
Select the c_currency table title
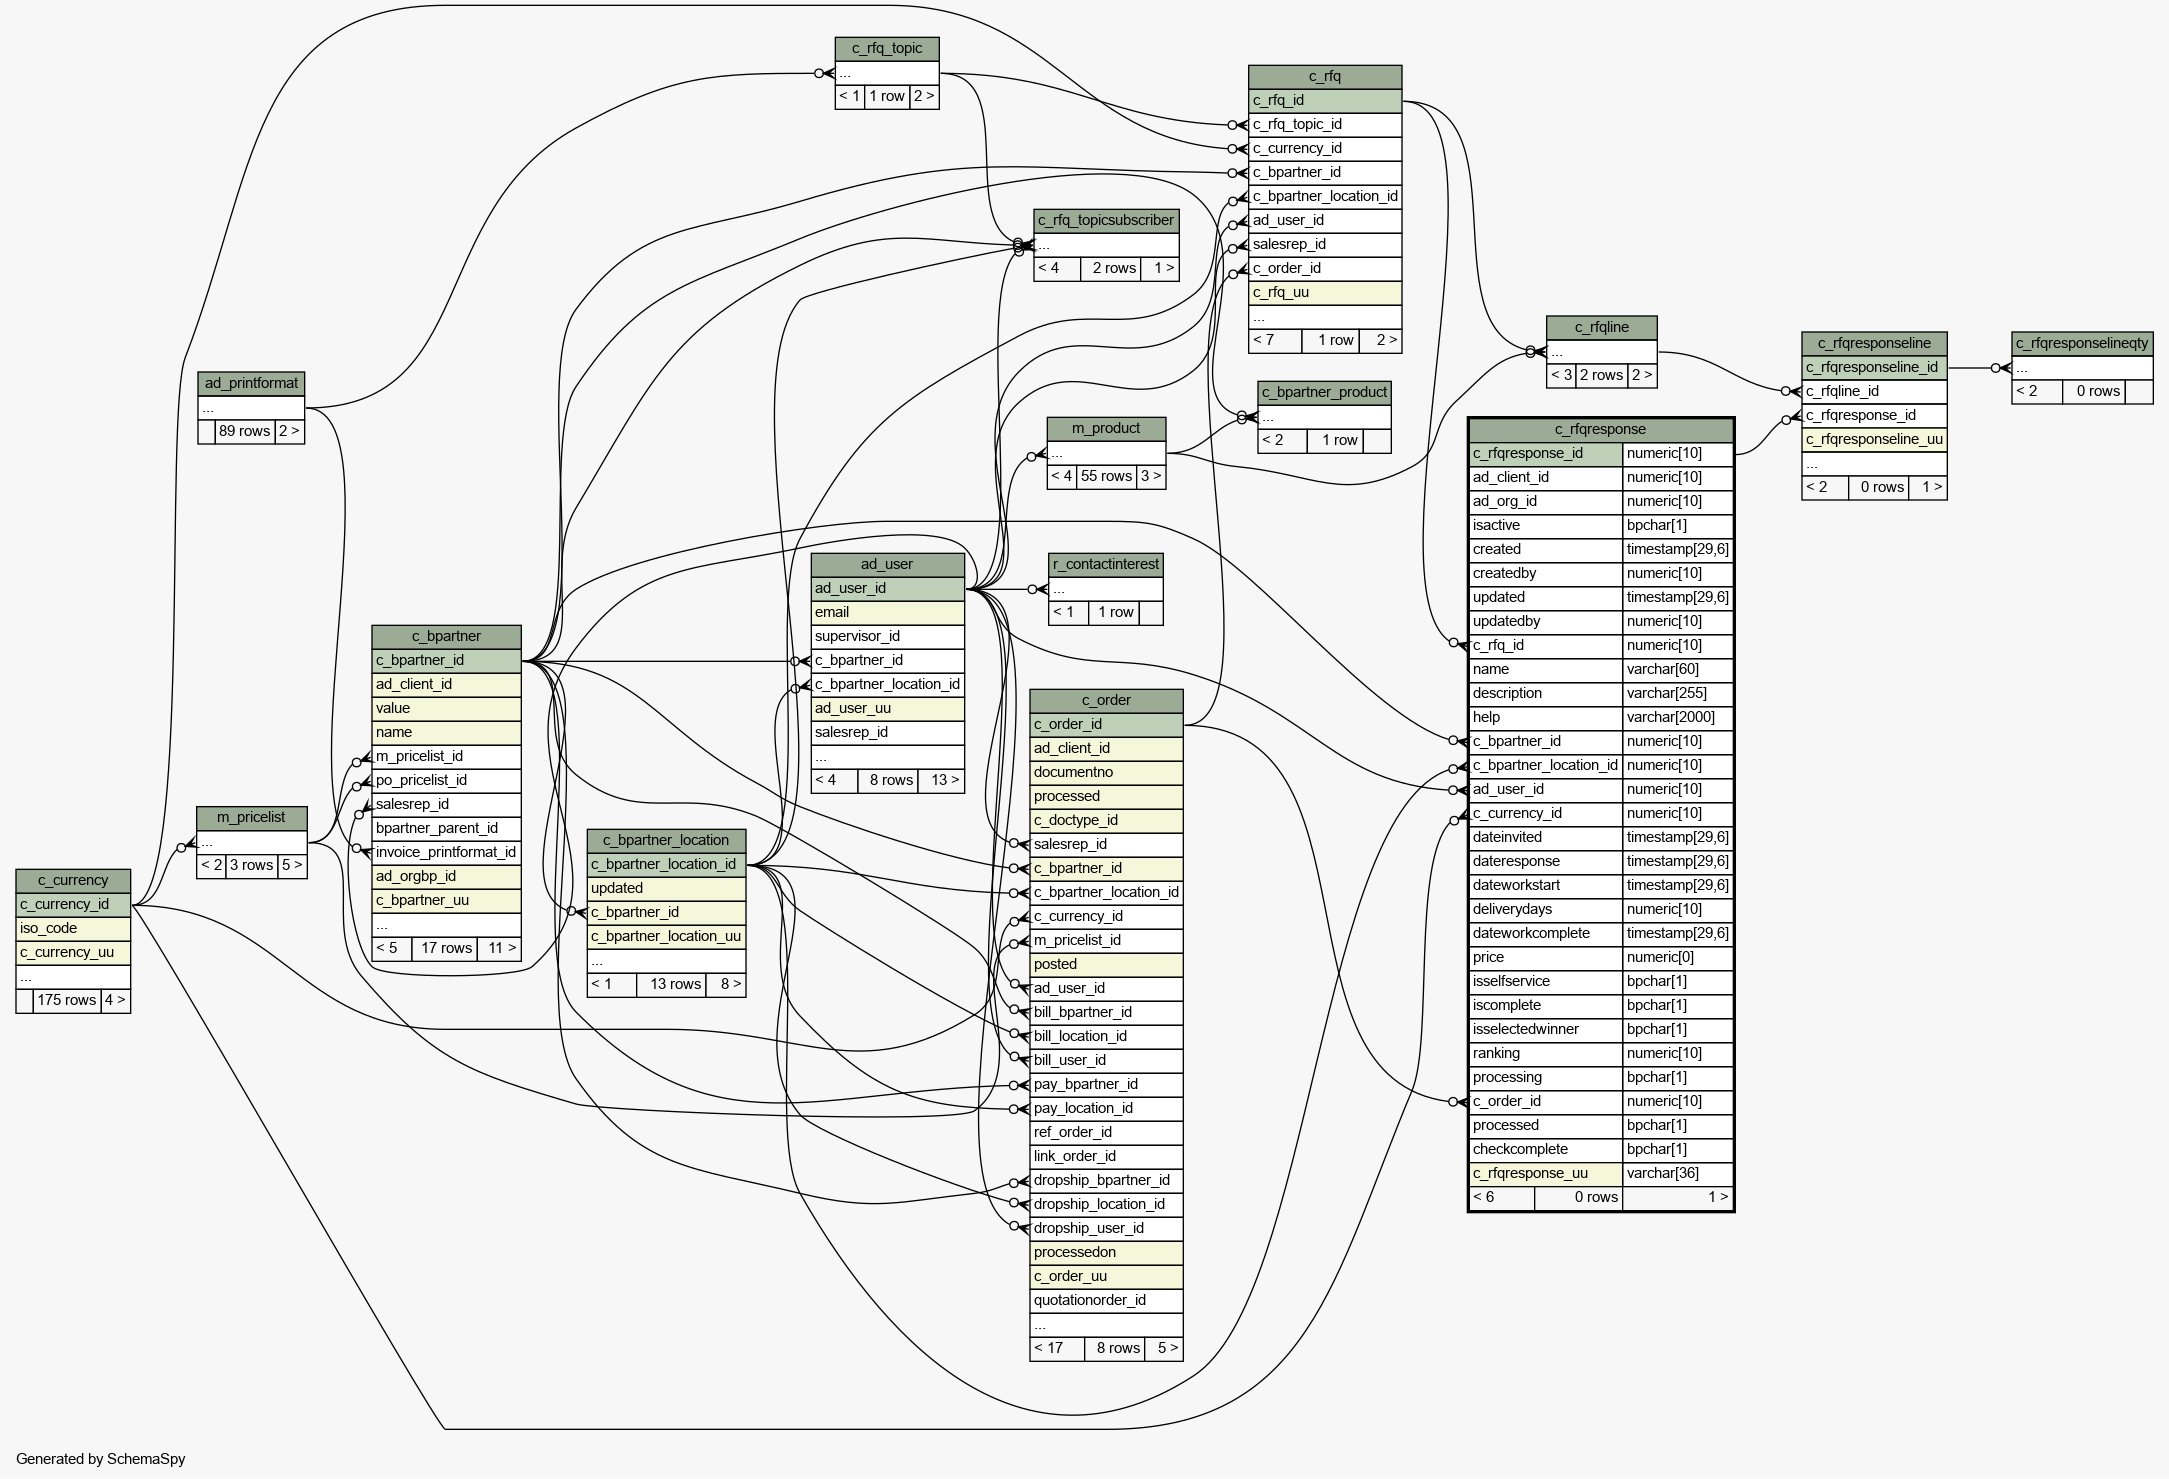pyautogui.click(x=73, y=881)
